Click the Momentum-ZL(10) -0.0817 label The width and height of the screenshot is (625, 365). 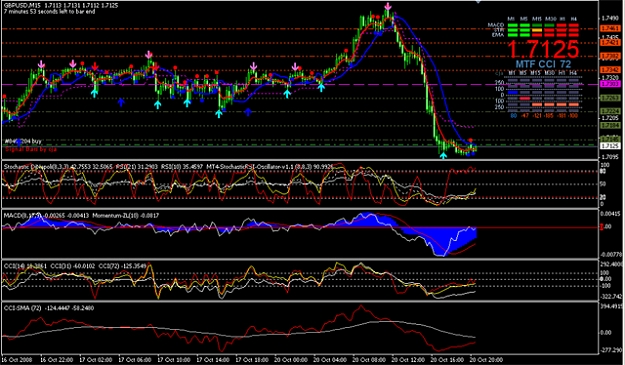pos(126,216)
